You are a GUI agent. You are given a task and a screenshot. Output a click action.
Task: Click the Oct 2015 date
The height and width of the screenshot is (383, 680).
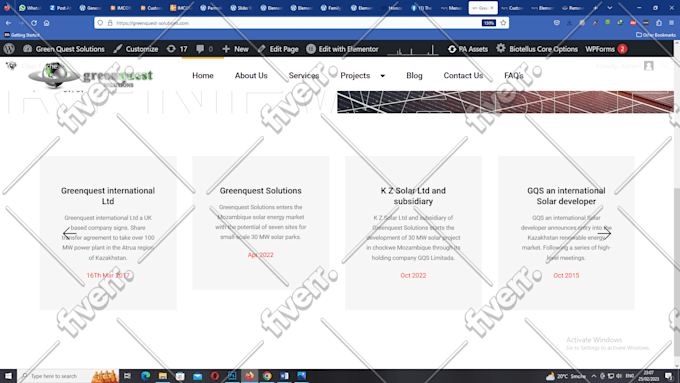pos(566,275)
